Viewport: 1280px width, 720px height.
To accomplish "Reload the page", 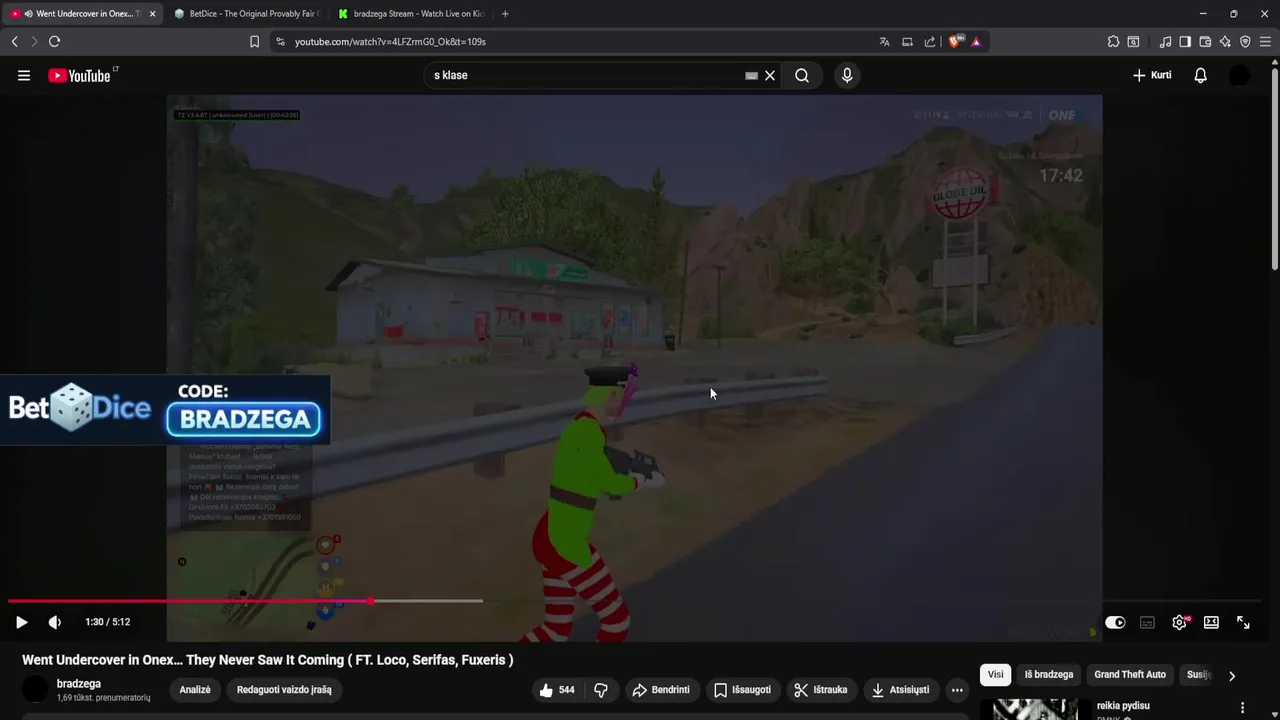I will (x=54, y=42).
